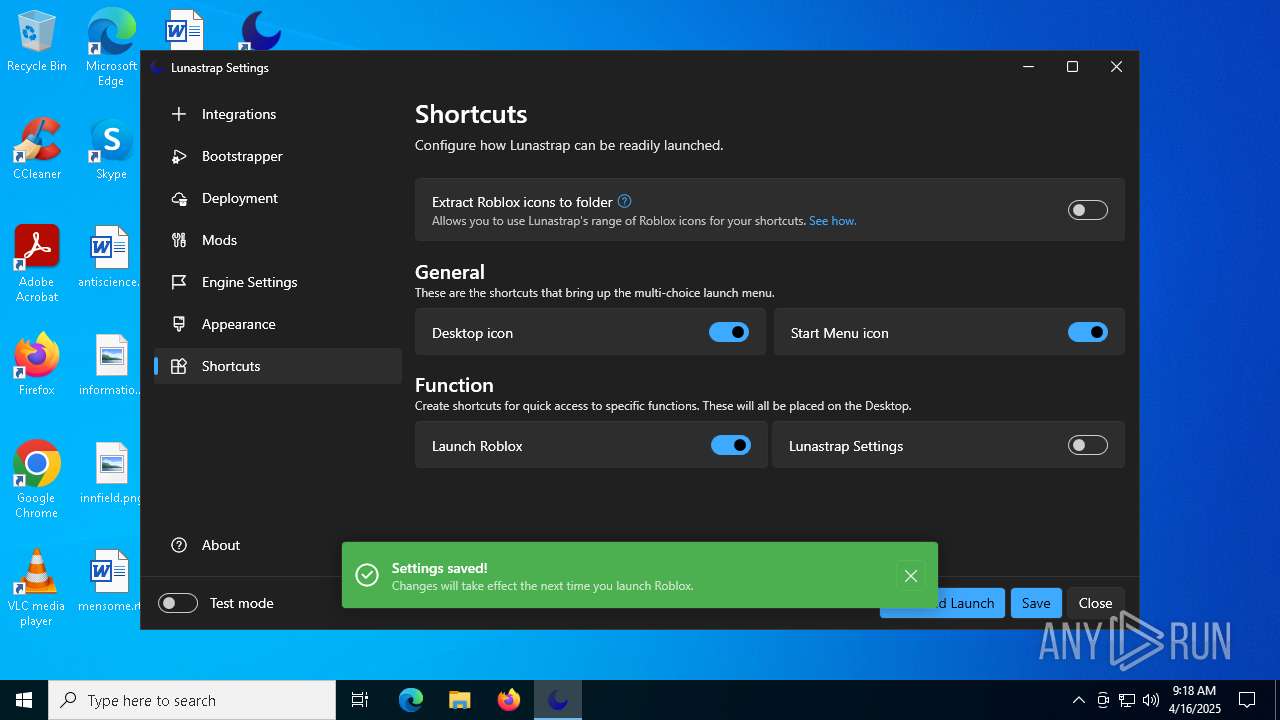
Task: Show hidden system tray icons
Action: 1078,700
